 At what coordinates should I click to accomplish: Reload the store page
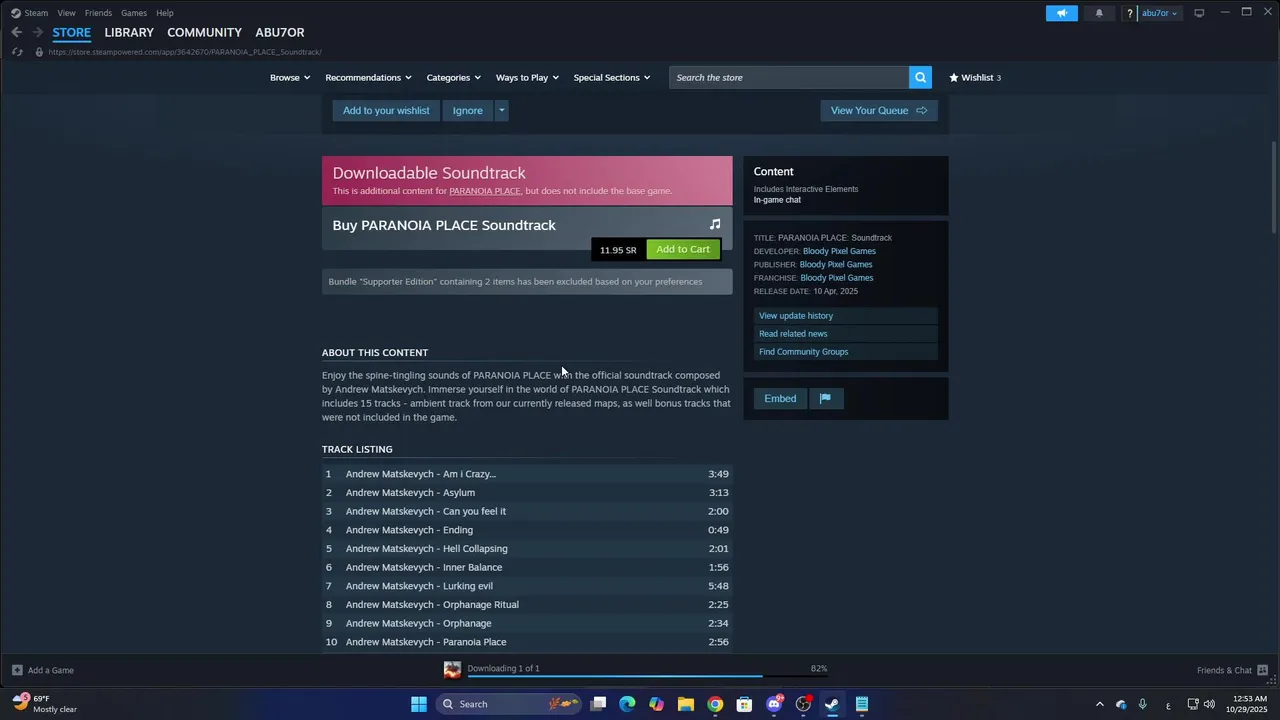click(17, 52)
